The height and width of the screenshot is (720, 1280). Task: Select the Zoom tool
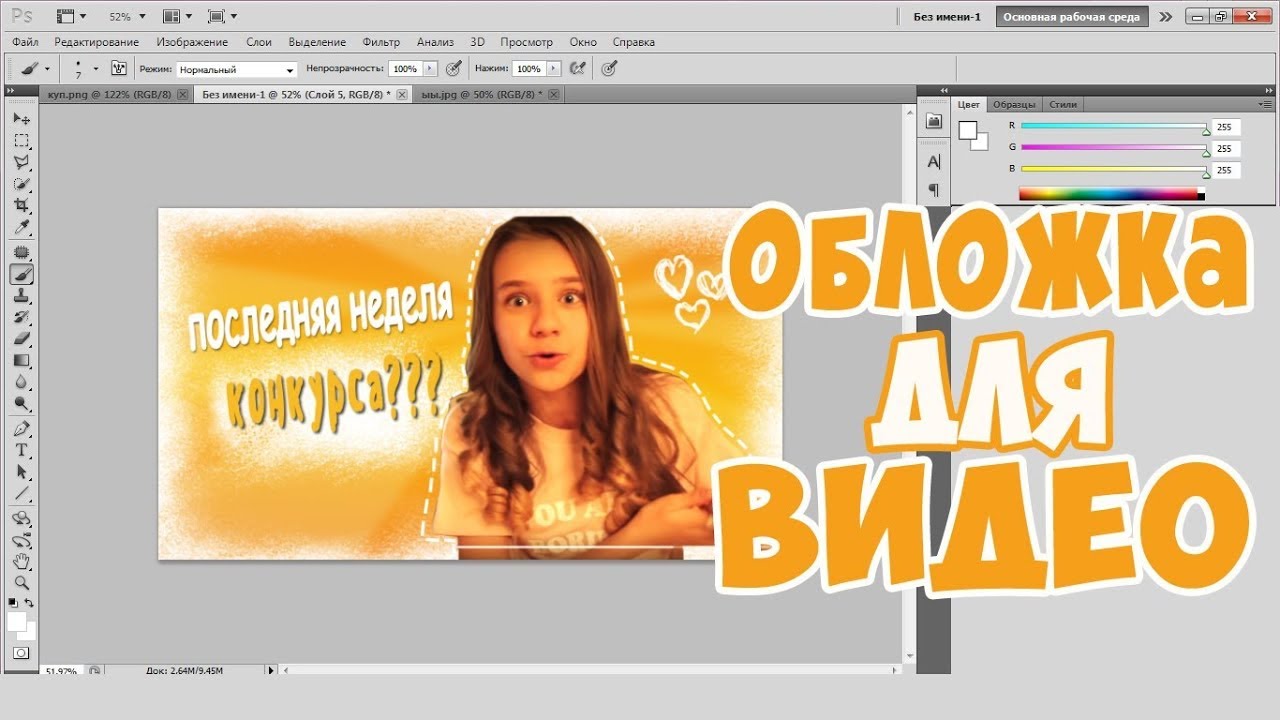click(x=21, y=583)
